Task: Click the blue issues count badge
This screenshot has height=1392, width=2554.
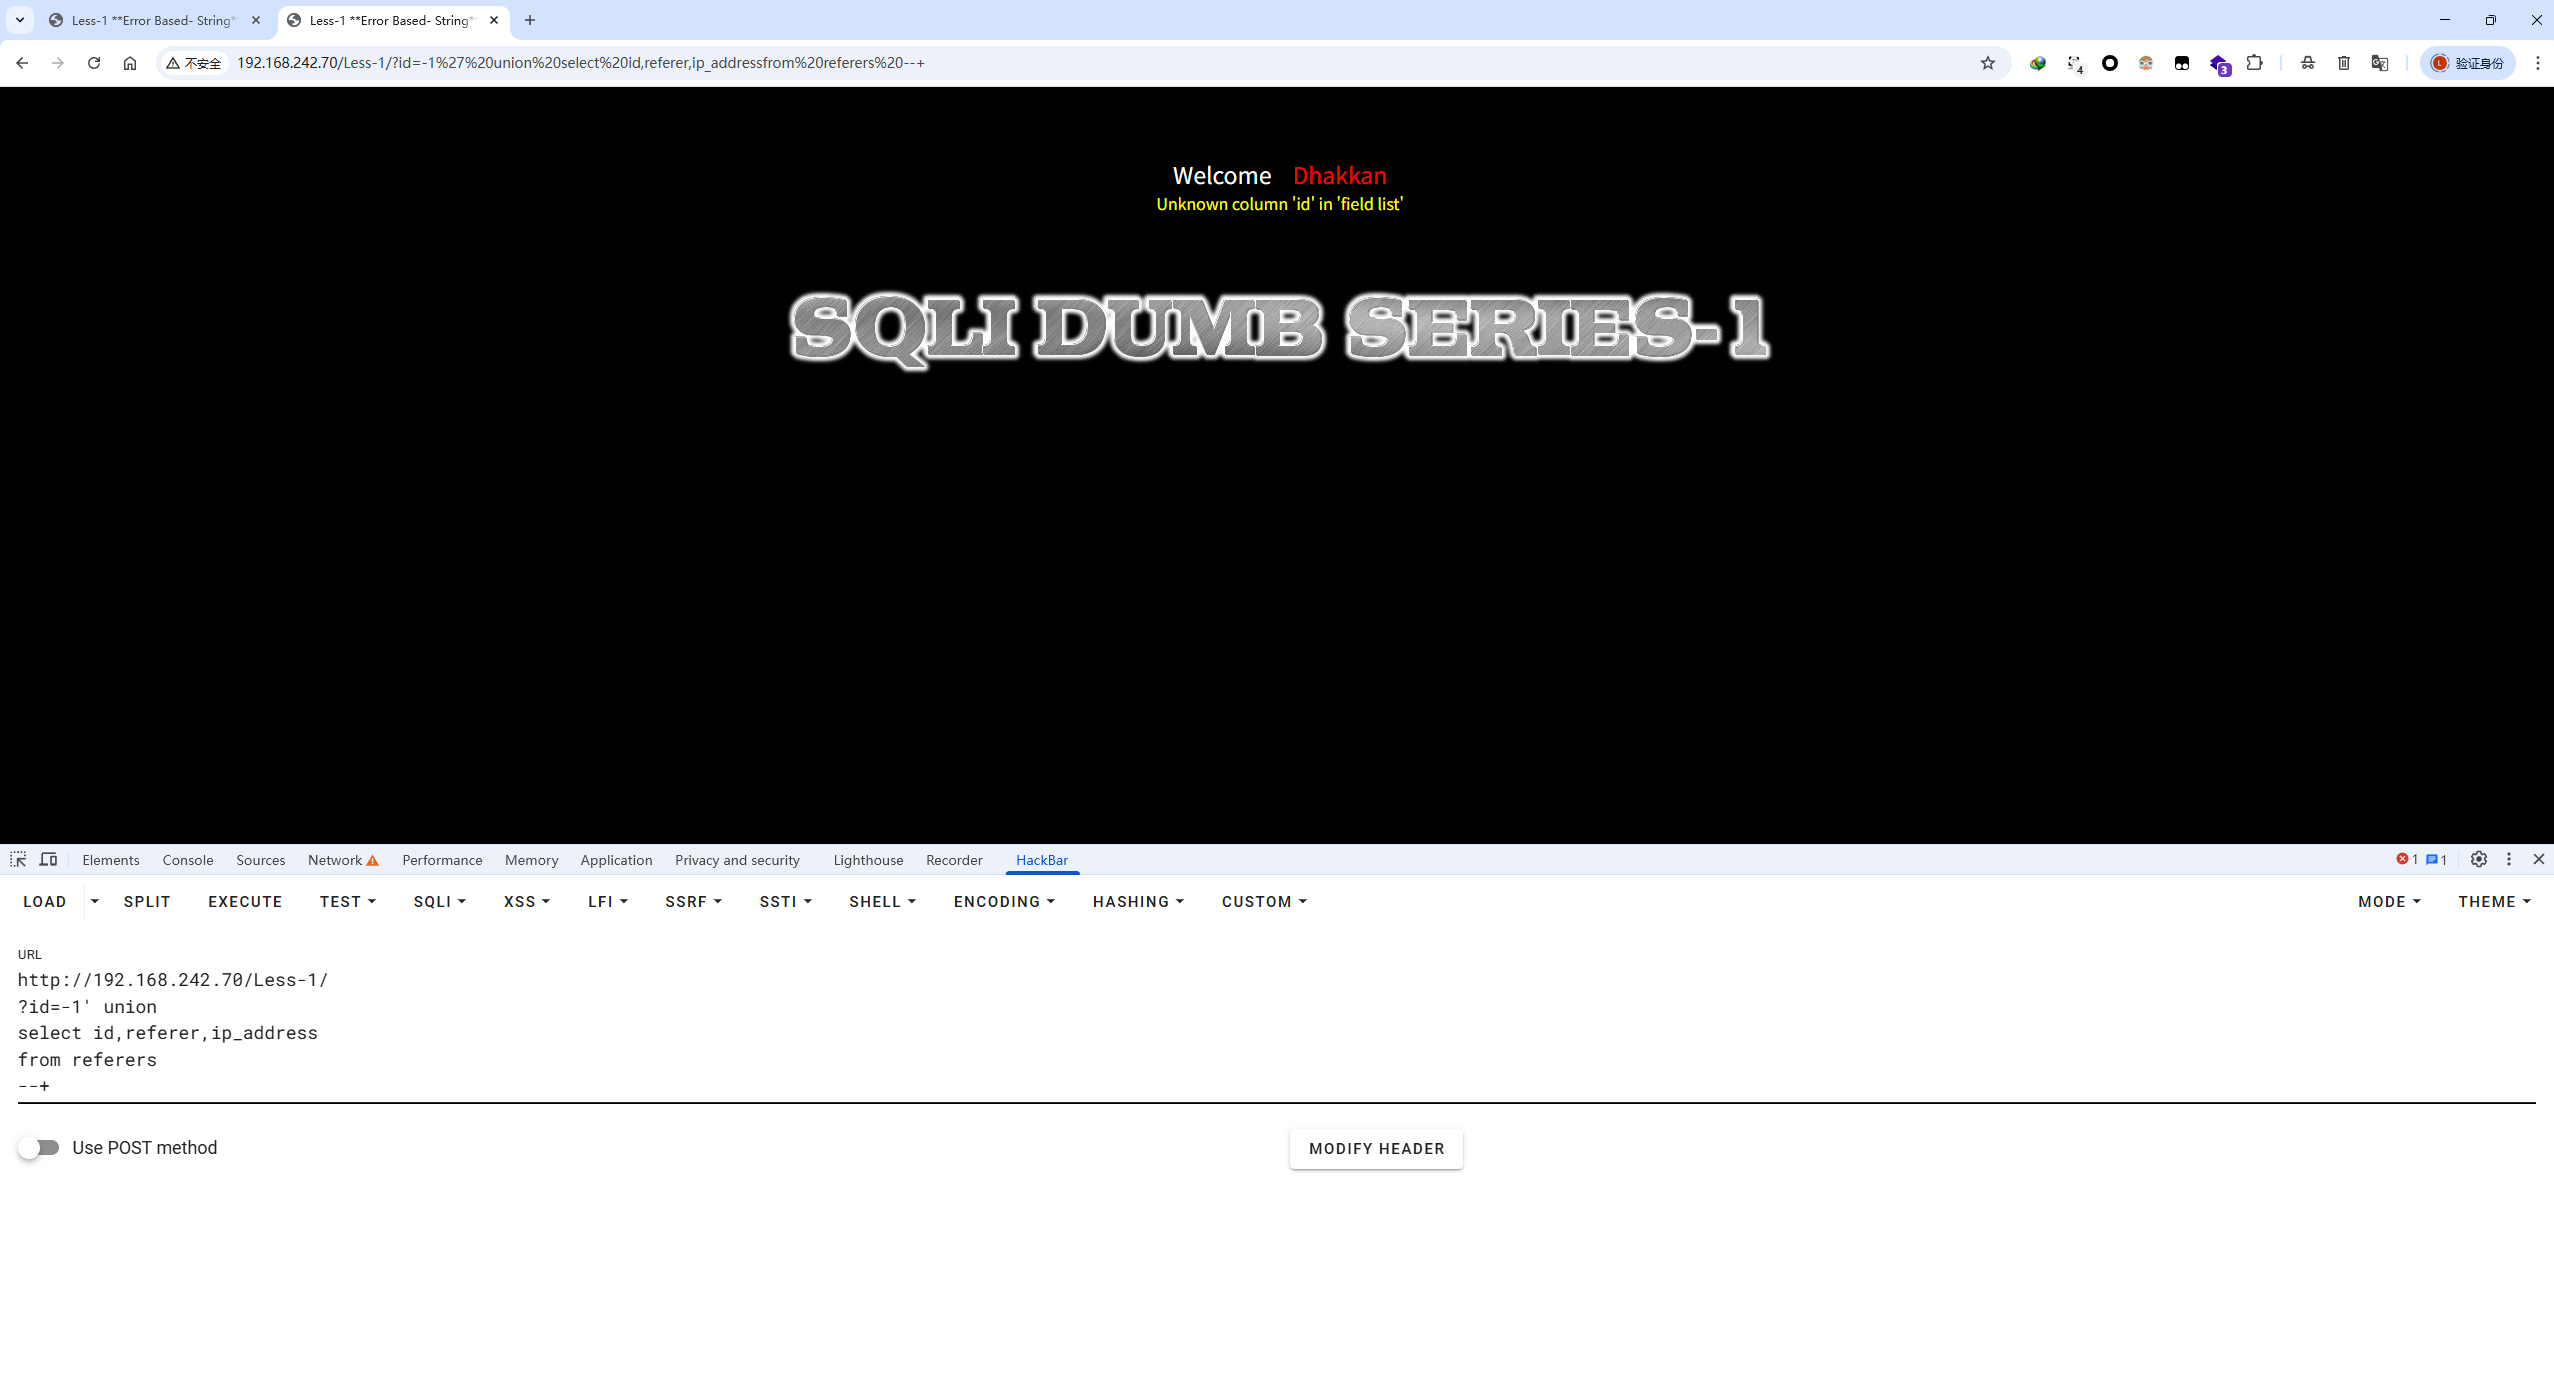Action: point(2436,859)
